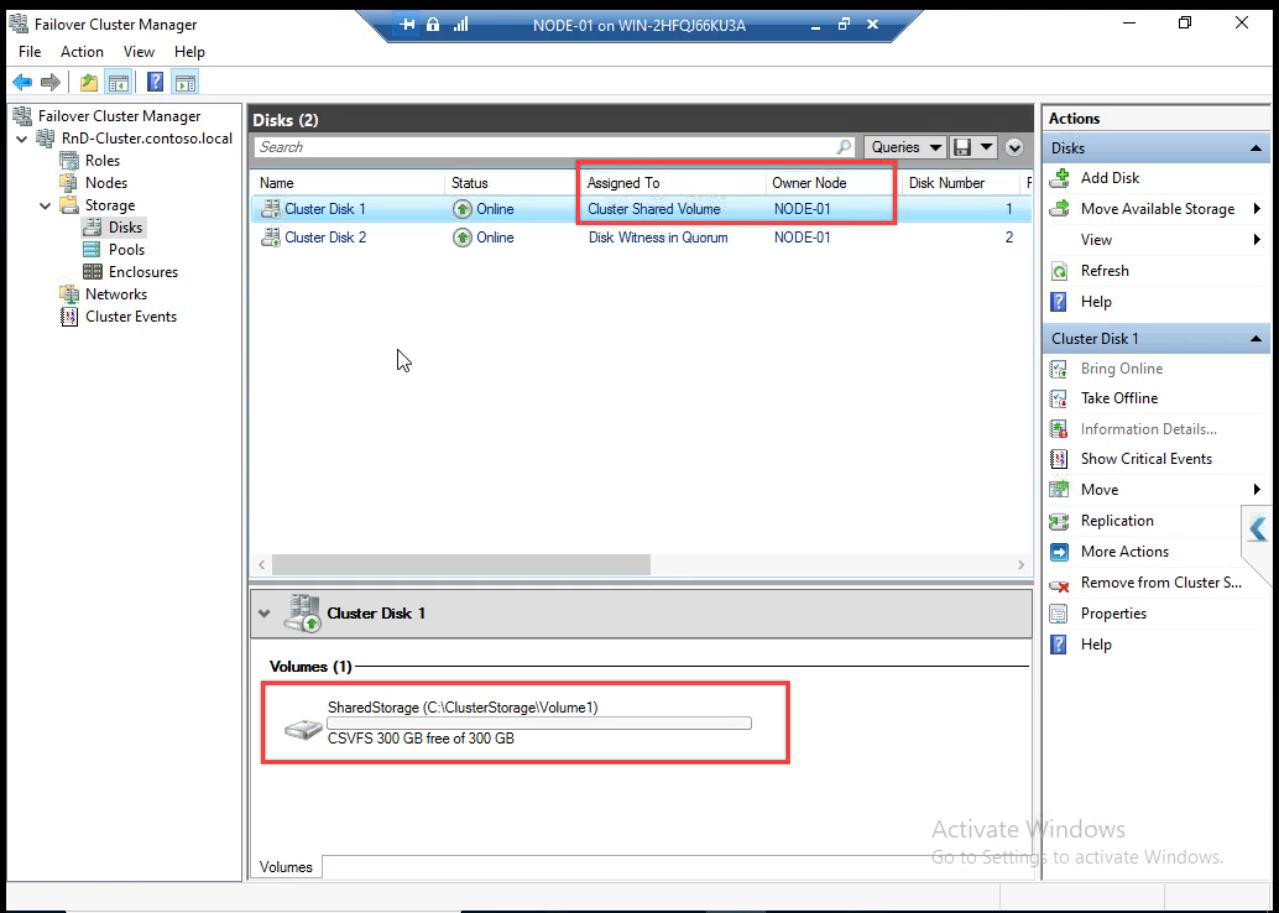Click the pin icon in connection bar
Viewport: 1279px width, 913px height.
(407, 25)
